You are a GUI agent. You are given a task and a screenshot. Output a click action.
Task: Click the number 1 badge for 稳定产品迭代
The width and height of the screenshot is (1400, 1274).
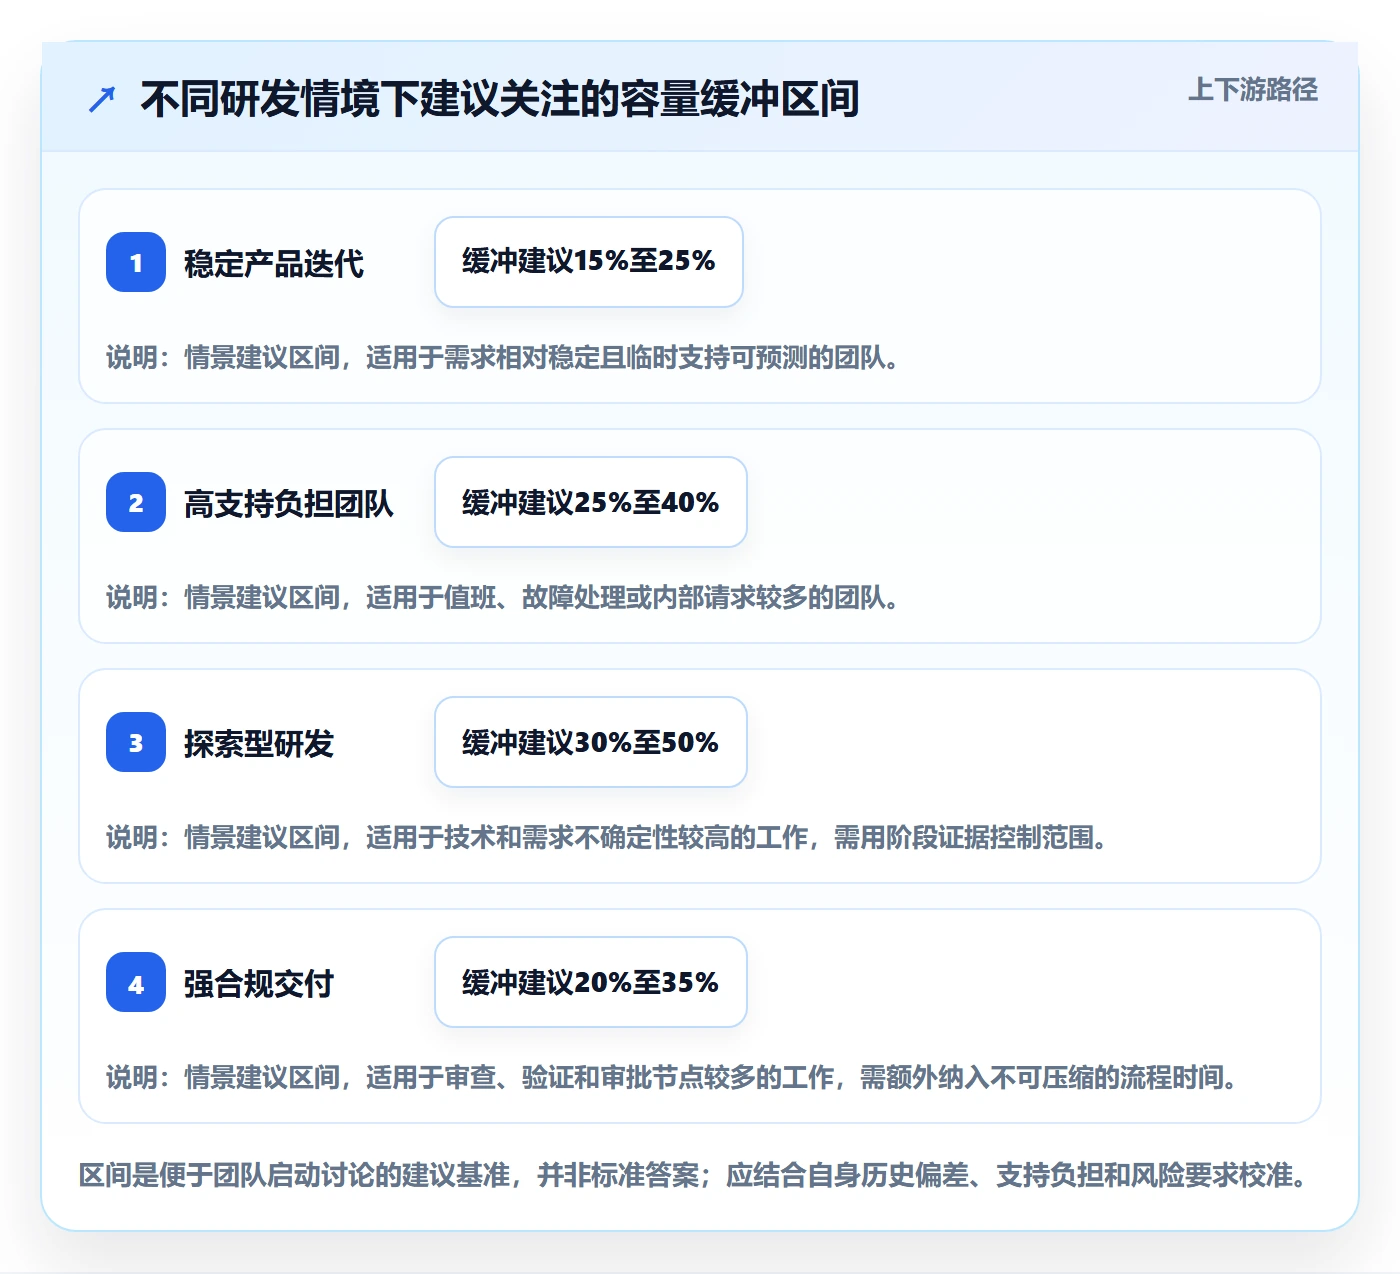[x=136, y=262]
